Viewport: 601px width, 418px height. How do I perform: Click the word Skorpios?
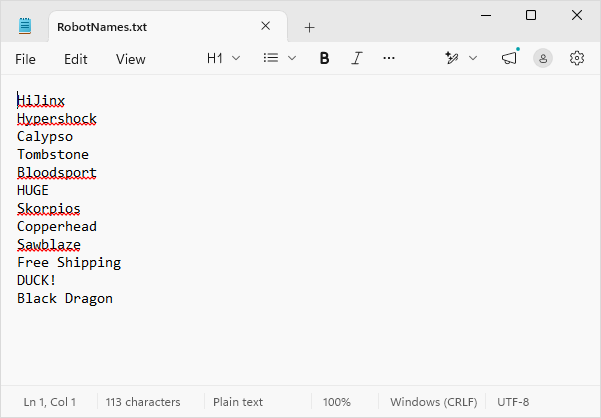coord(49,209)
